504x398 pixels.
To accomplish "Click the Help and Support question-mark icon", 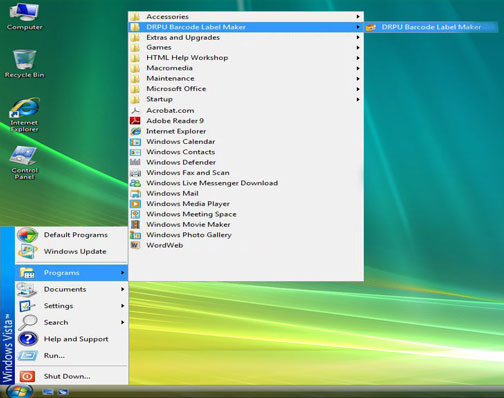I will [x=28, y=339].
